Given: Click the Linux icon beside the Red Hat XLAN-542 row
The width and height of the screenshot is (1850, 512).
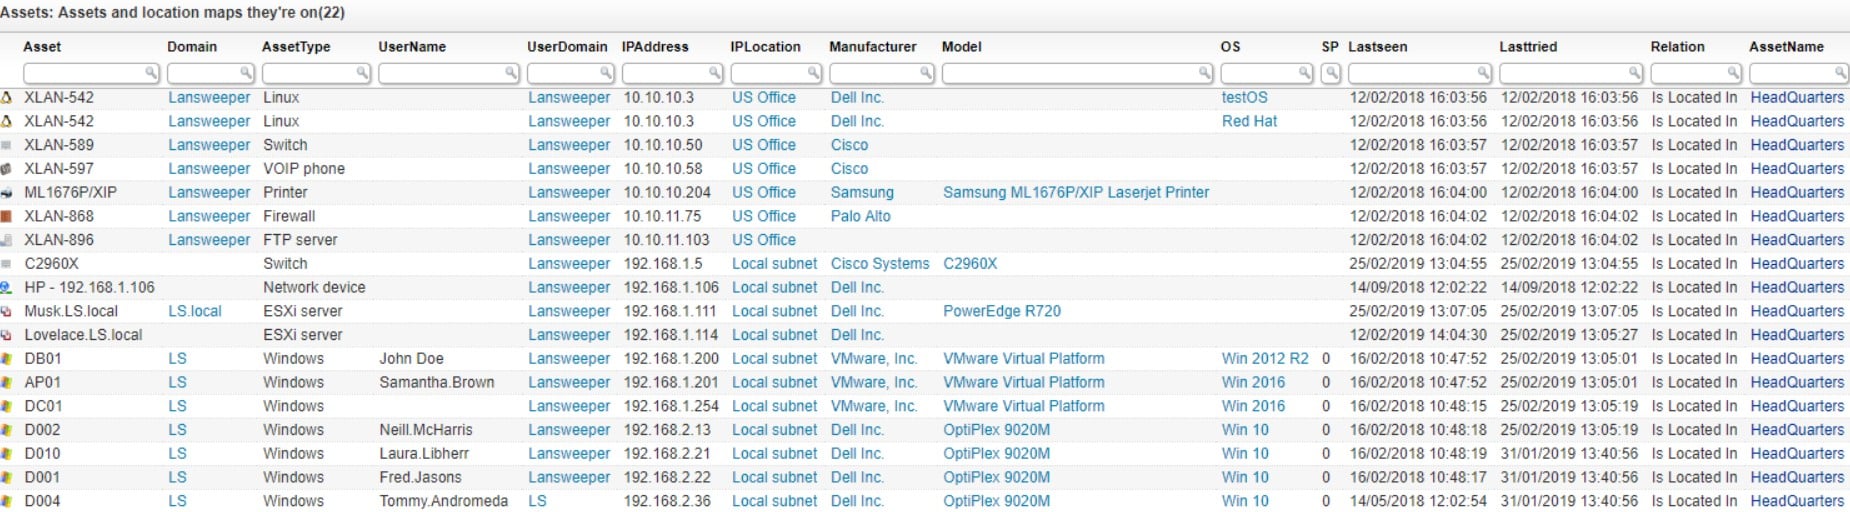Looking at the screenshot, I should coord(6,122).
